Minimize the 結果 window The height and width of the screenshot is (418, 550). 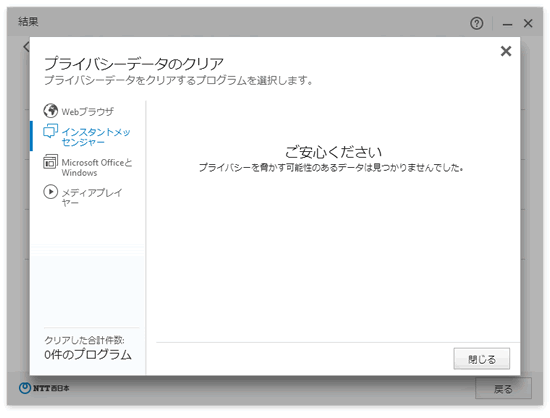click(x=507, y=24)
